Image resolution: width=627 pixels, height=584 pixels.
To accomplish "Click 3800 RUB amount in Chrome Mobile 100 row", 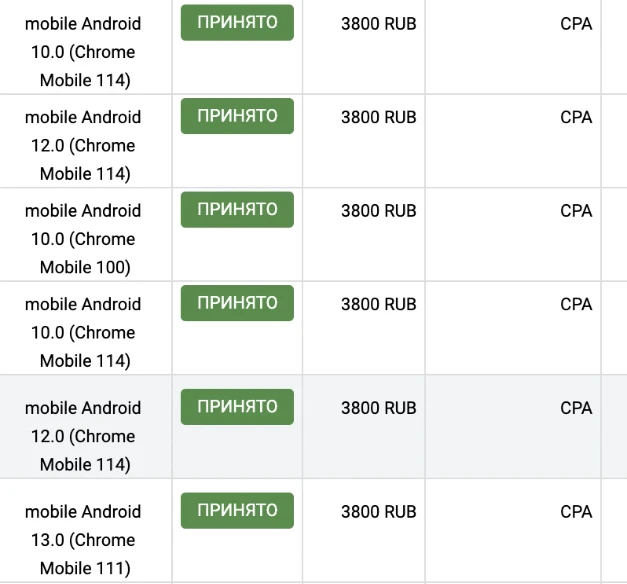I will pos(379,210).
